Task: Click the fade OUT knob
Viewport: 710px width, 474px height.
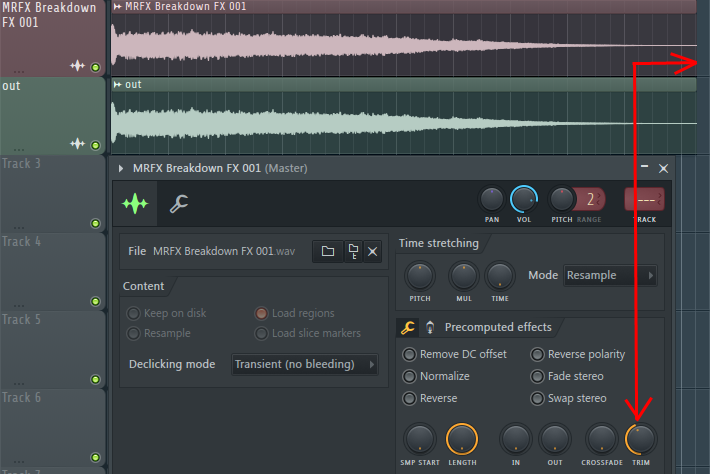Action: click(x=555, y=439)
